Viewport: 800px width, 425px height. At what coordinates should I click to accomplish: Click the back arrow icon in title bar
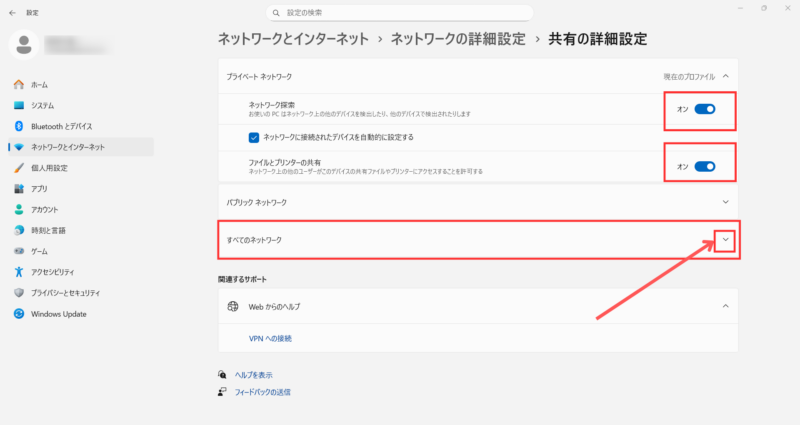(12, 12)
